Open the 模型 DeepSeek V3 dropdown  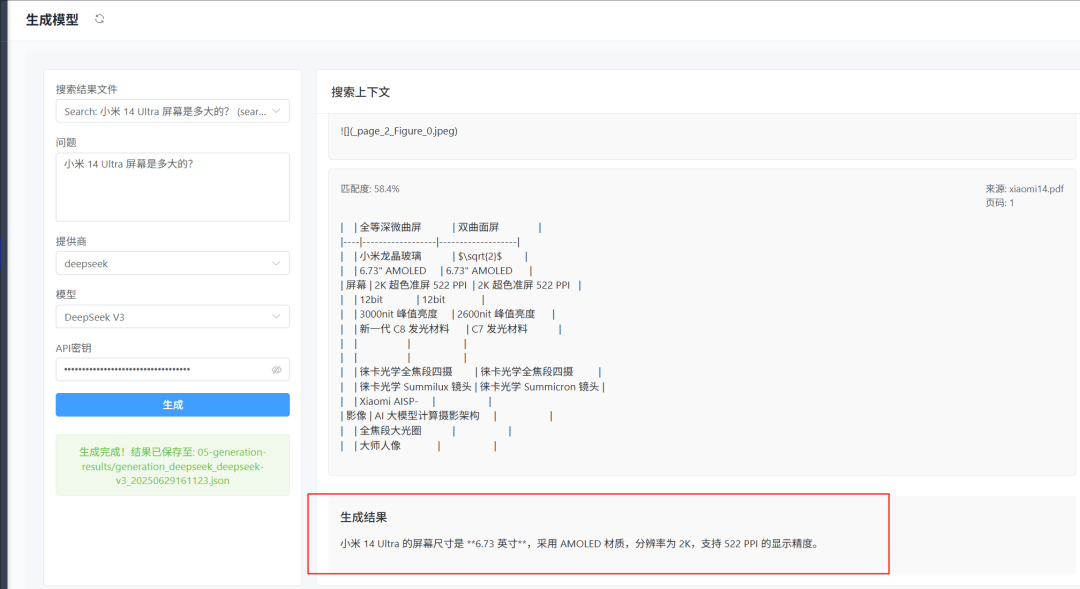pos(172,317)
